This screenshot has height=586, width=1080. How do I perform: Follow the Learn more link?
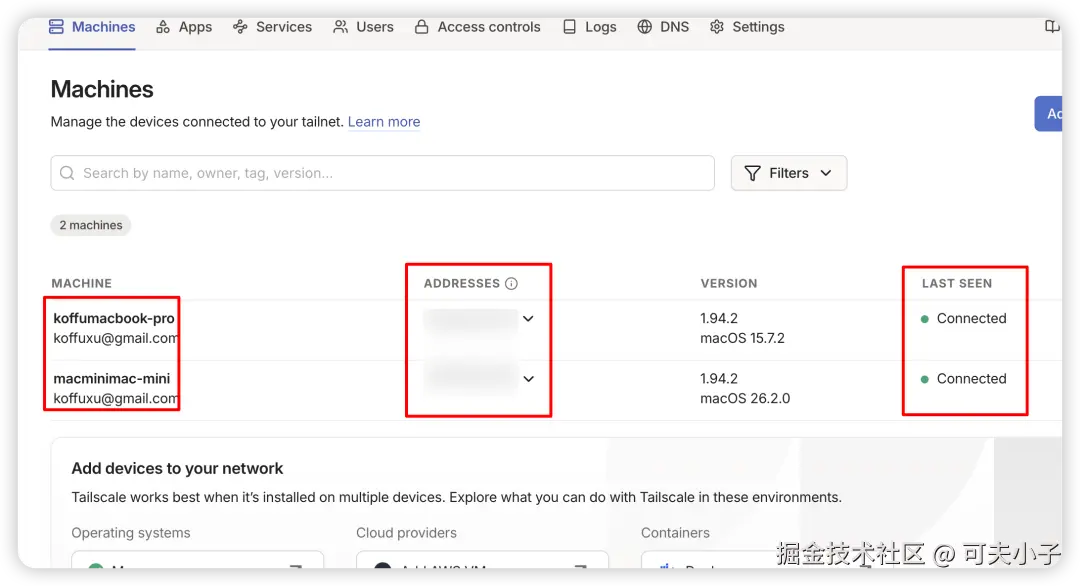point(384,122)
